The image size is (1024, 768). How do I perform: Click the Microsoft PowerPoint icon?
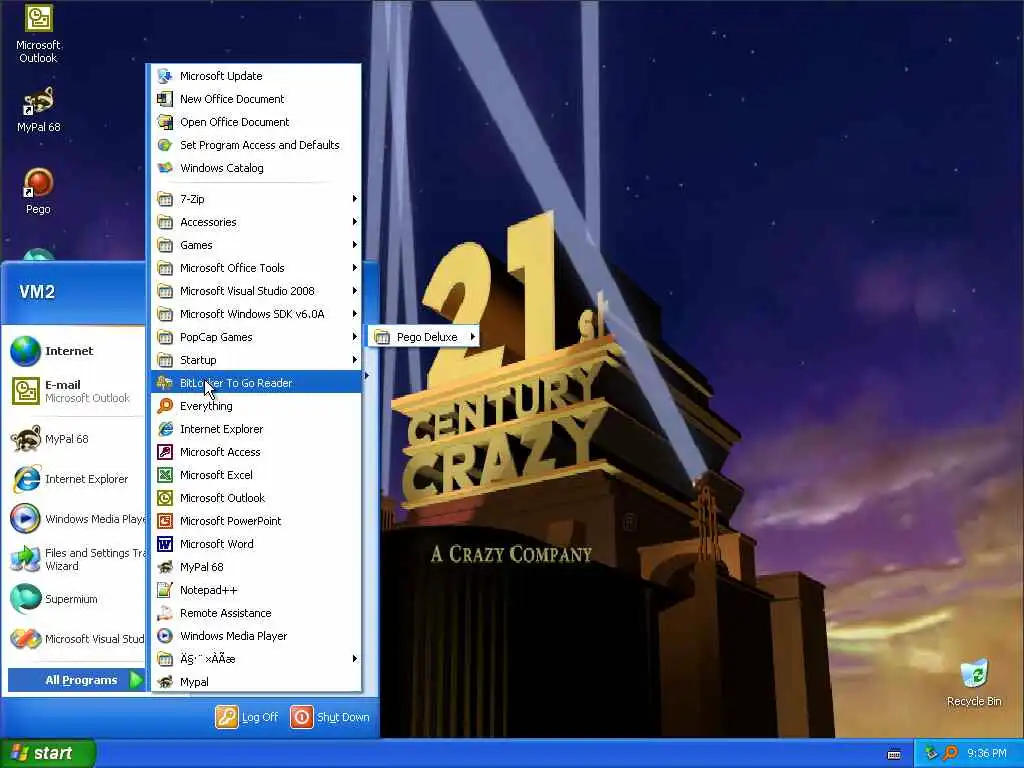click(x=165, y=520)
